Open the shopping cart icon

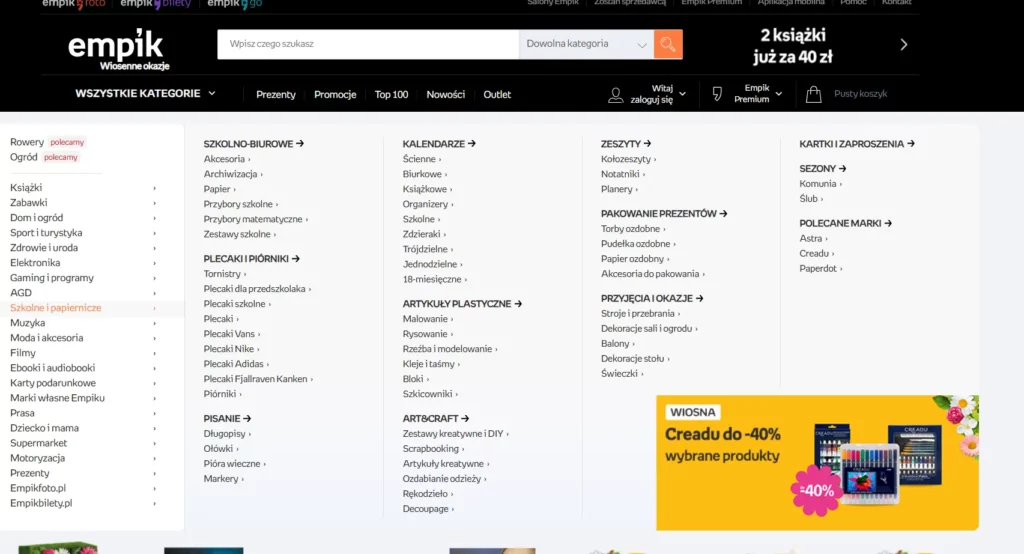(814, 94)
